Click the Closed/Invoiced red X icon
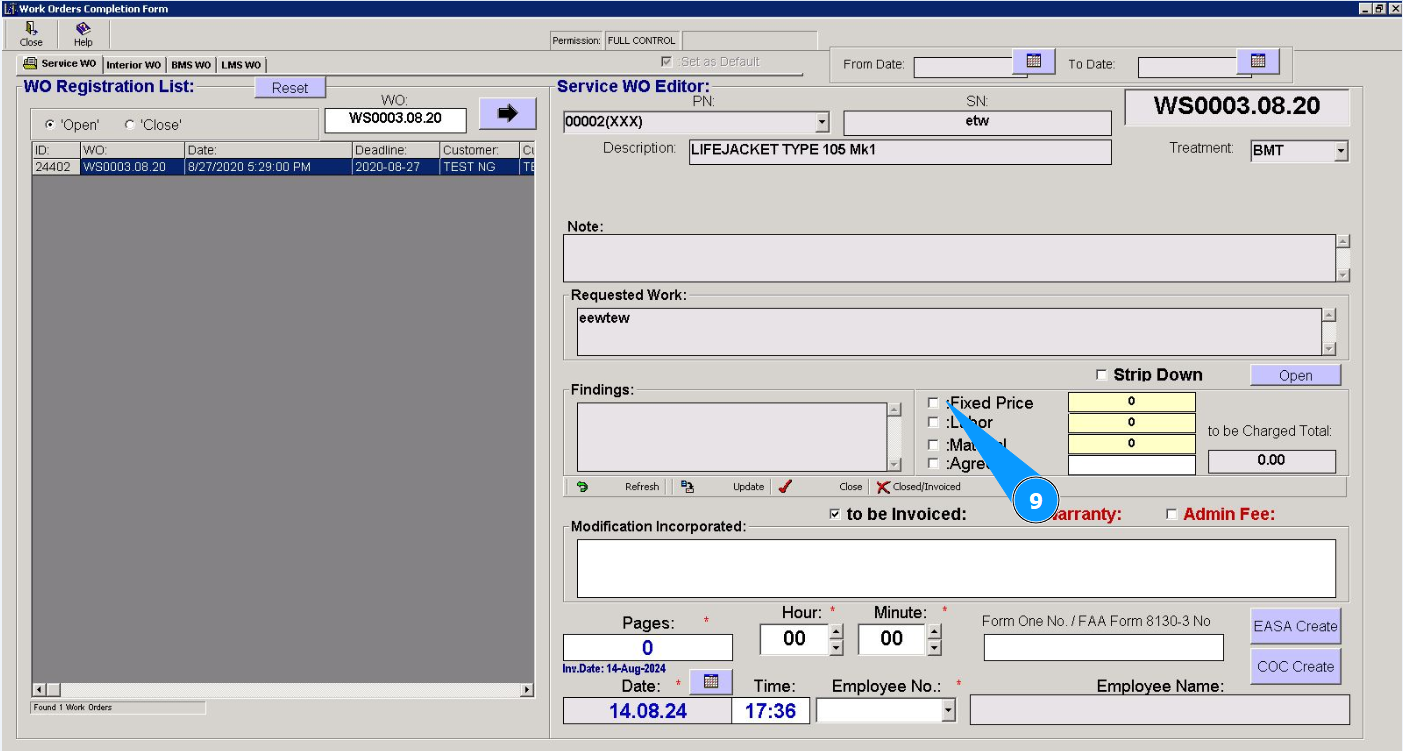Screen dimensions: 1403x751 pos(883,487)
